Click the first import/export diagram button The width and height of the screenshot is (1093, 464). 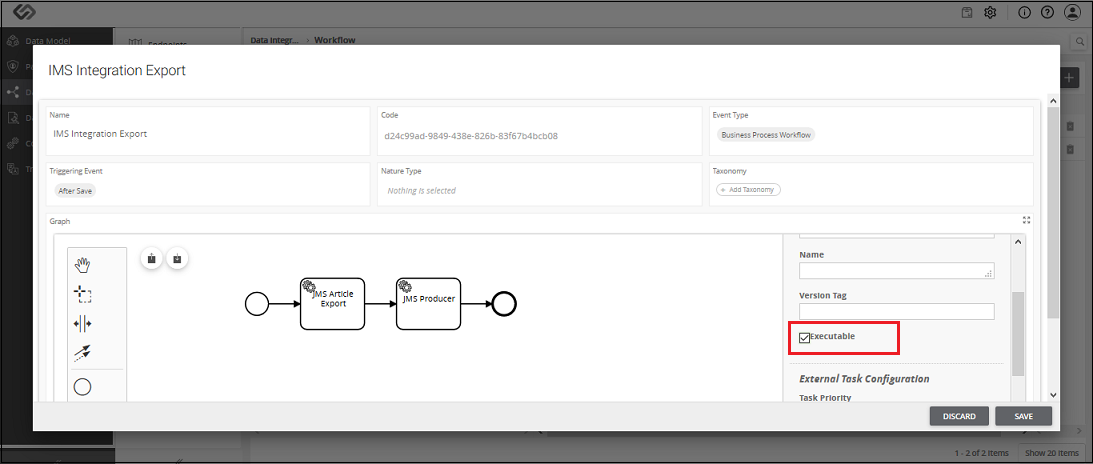(152, 258)
